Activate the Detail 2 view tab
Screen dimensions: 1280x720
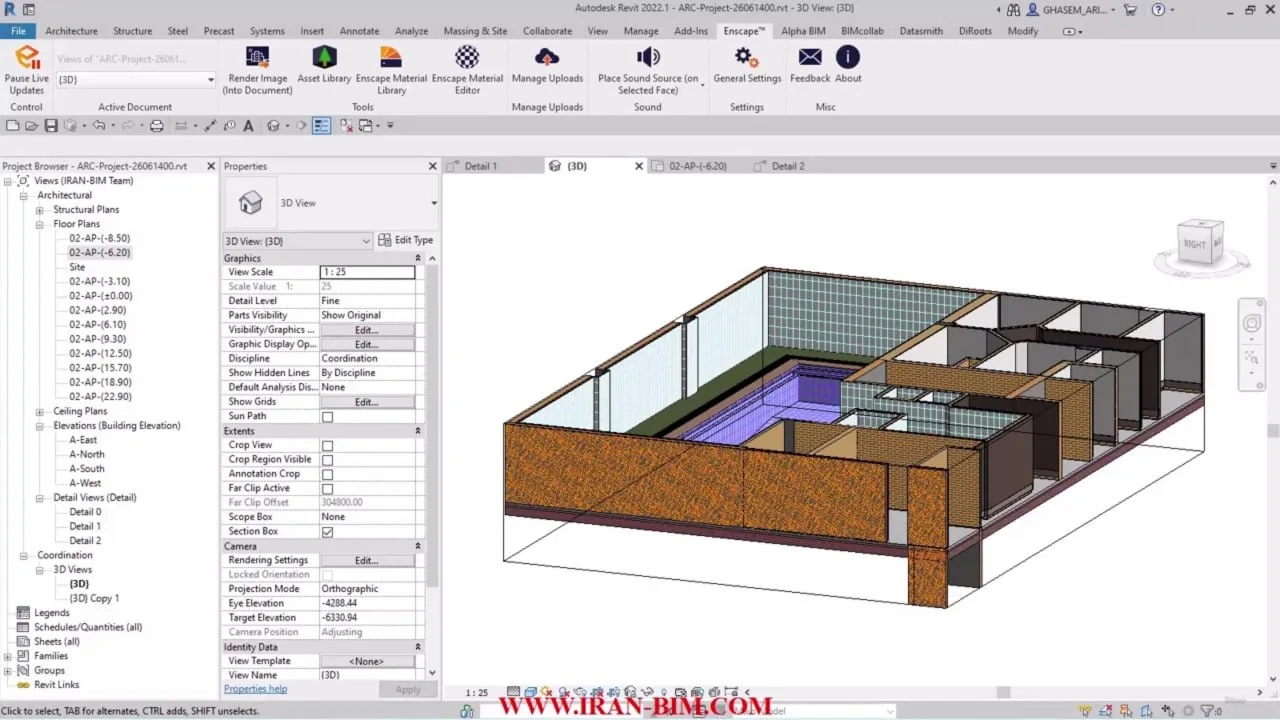coord(787,166)
